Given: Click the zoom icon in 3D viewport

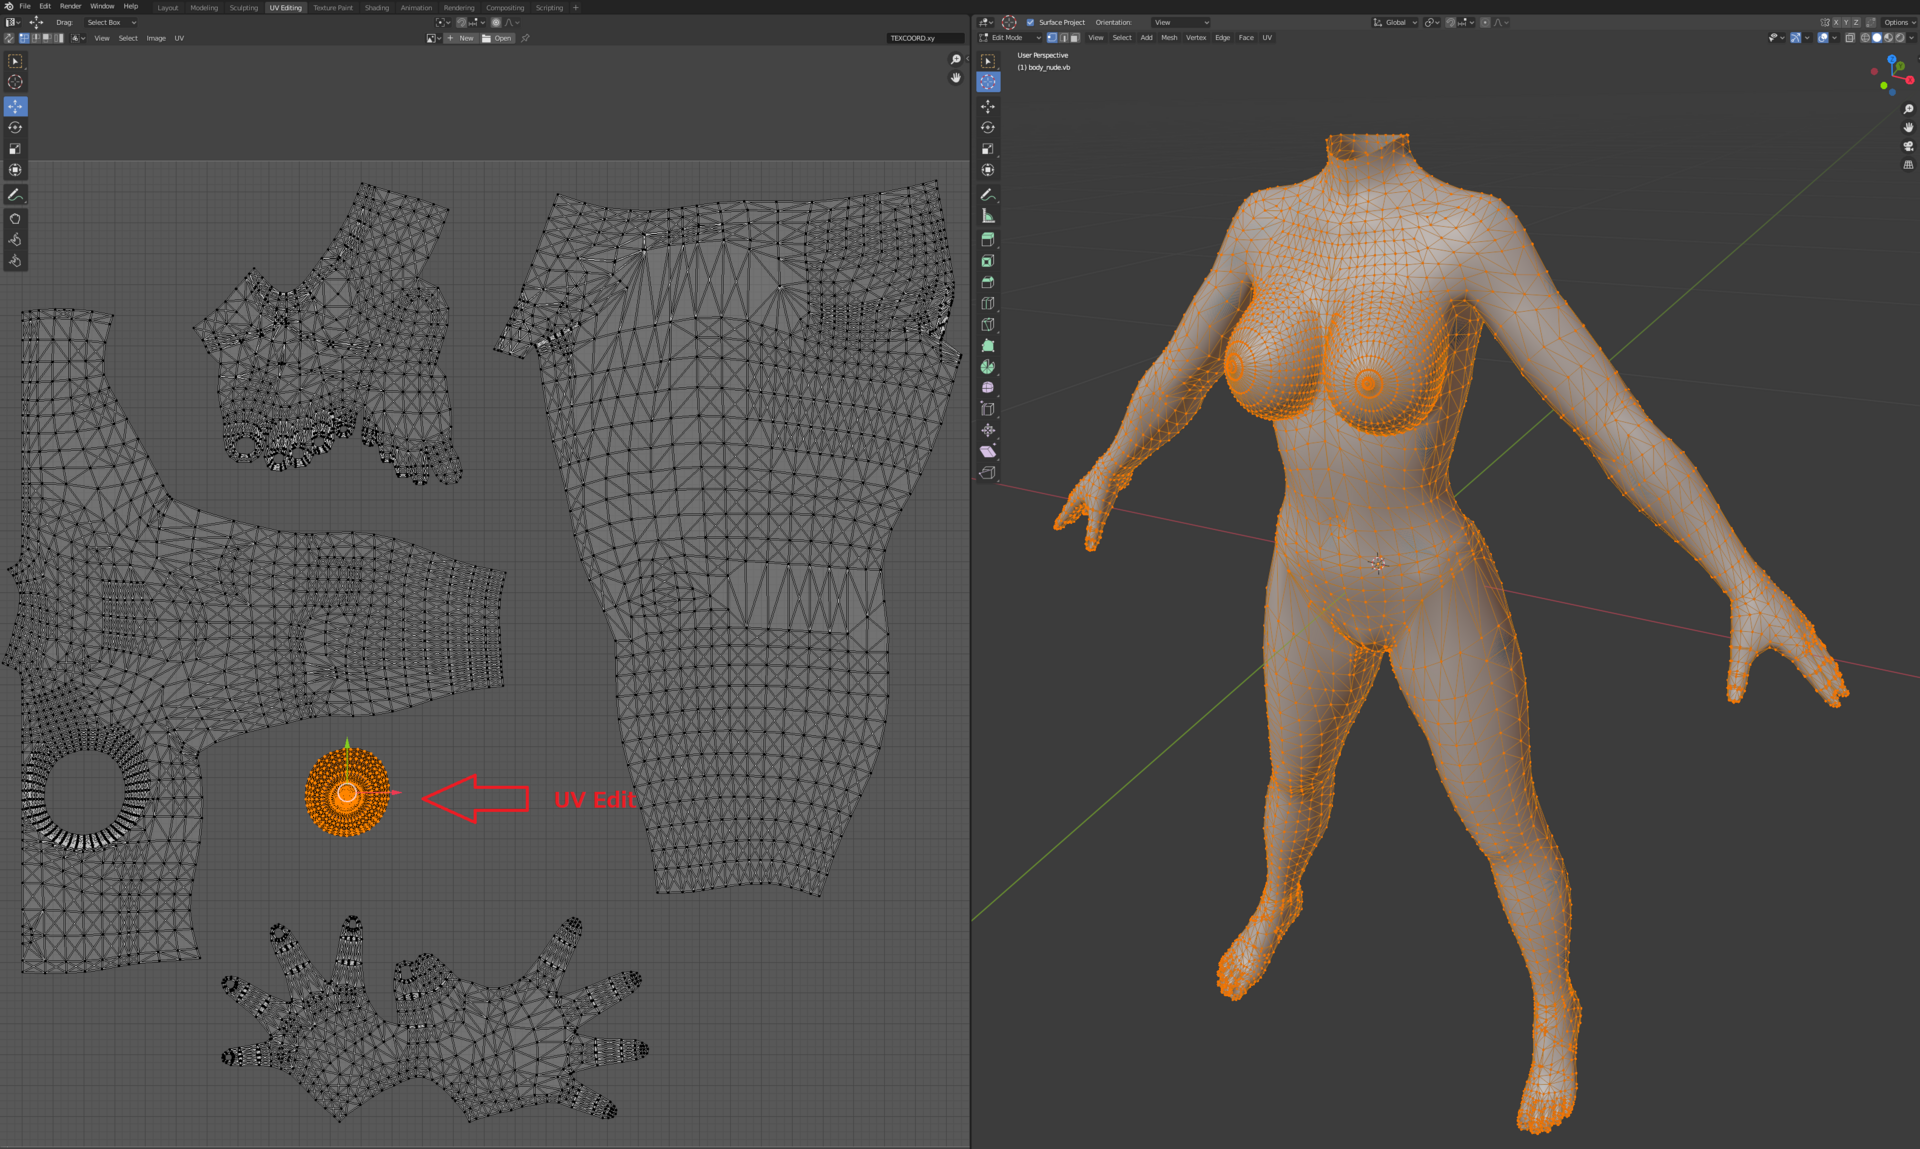Looking at the screenshot, I should (x=1908, y=109).
